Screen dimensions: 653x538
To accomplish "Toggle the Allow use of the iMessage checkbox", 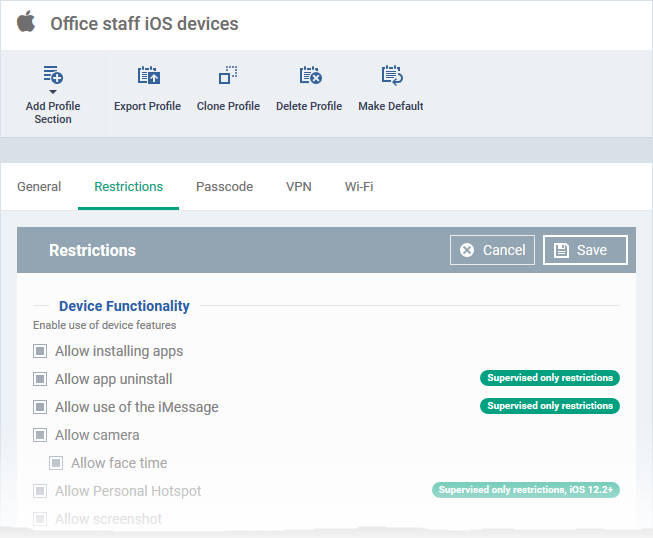I will tap(40, 407).
